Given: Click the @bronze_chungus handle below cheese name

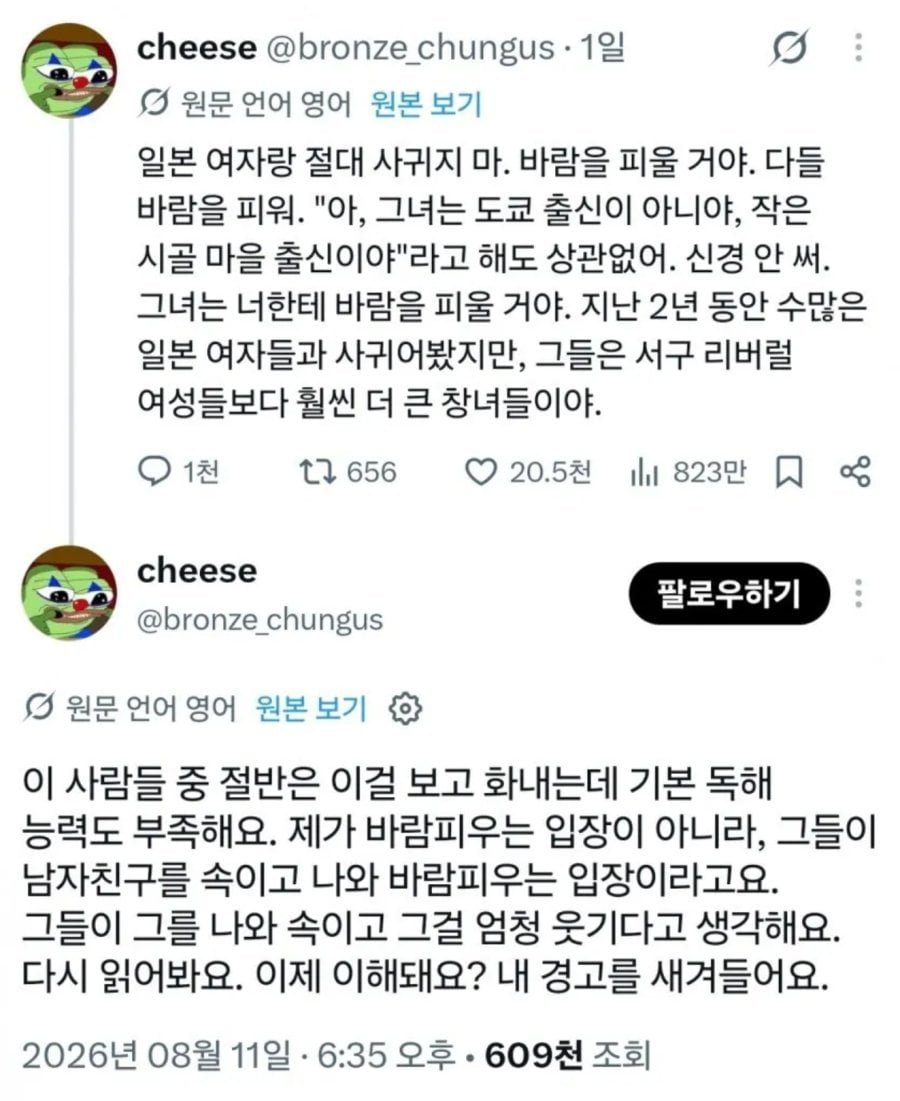Looking at the screenshot, I should click(x=260, y=620).
